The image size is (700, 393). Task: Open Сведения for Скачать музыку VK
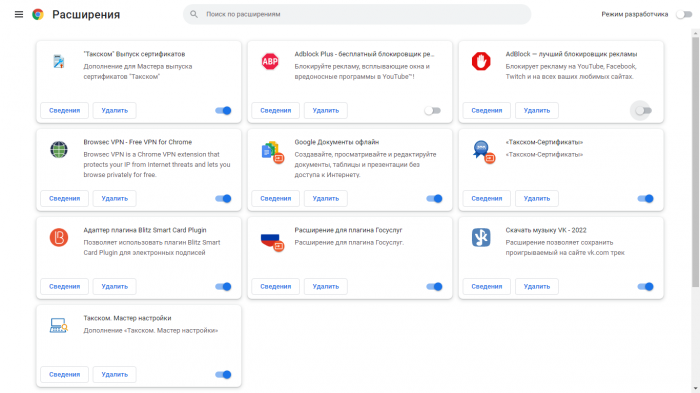point(487,286)
